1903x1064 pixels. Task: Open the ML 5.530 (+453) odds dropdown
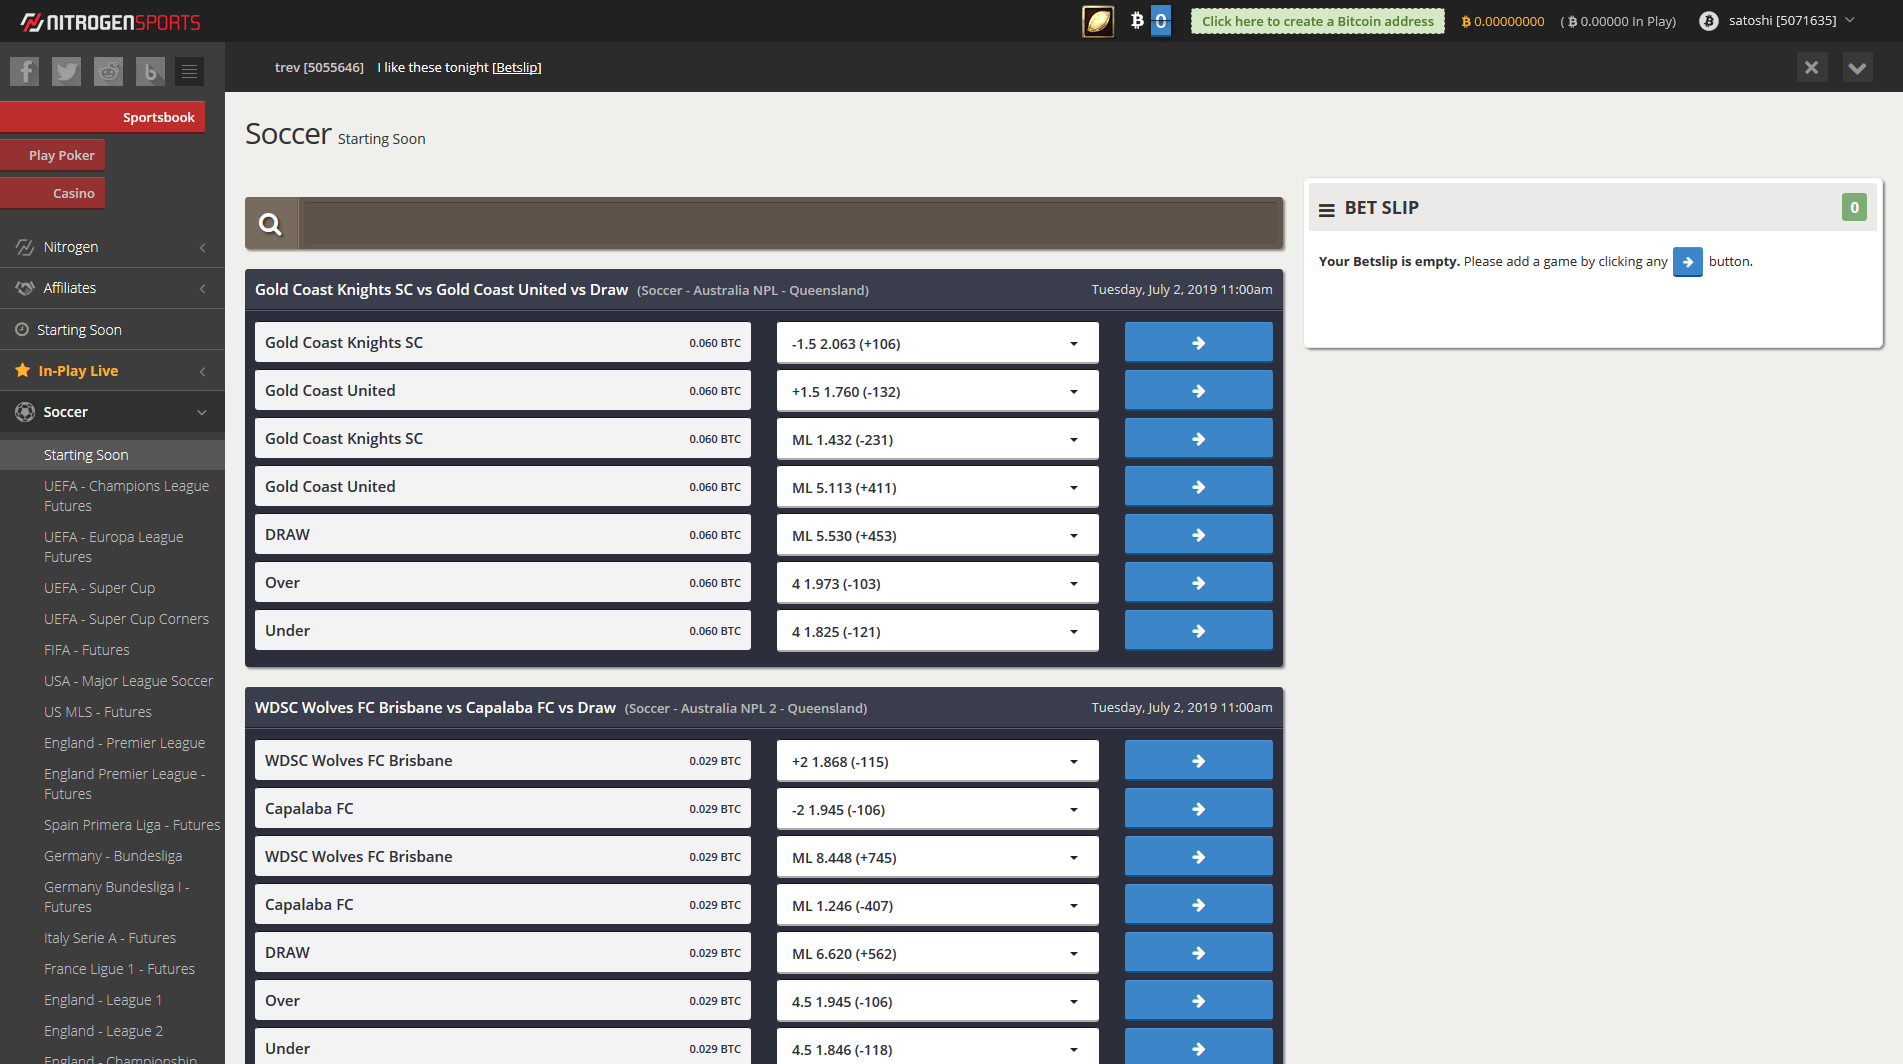pos(937,535)
